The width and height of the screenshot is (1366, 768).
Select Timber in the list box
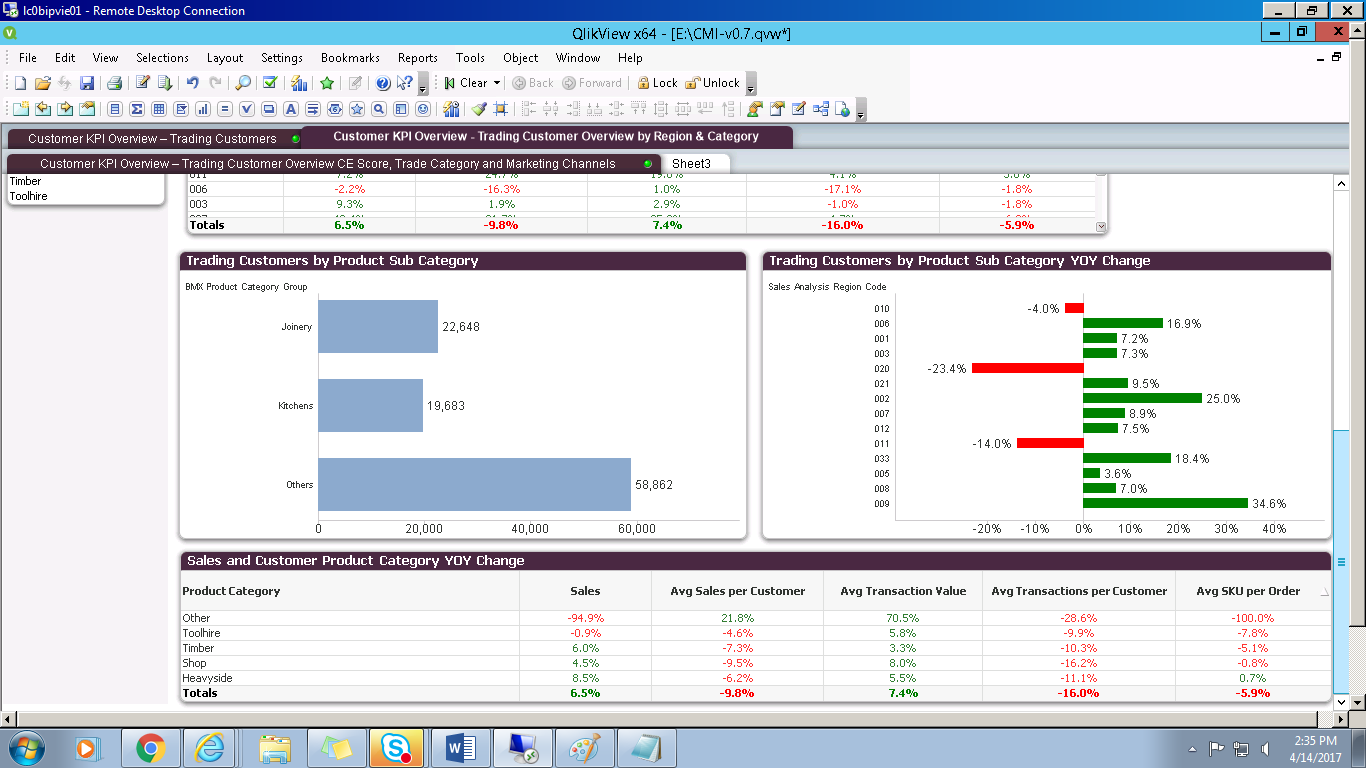[x=84, y=182]
